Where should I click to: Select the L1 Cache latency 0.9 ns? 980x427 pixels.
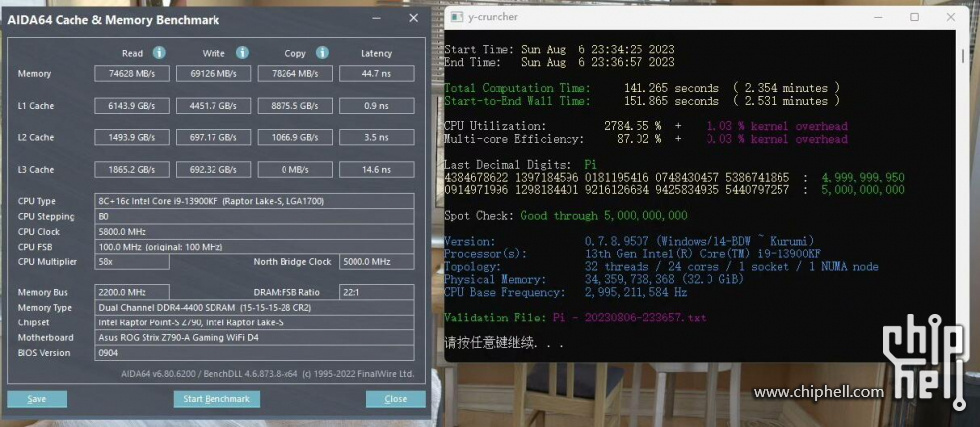tap(376, 106)
